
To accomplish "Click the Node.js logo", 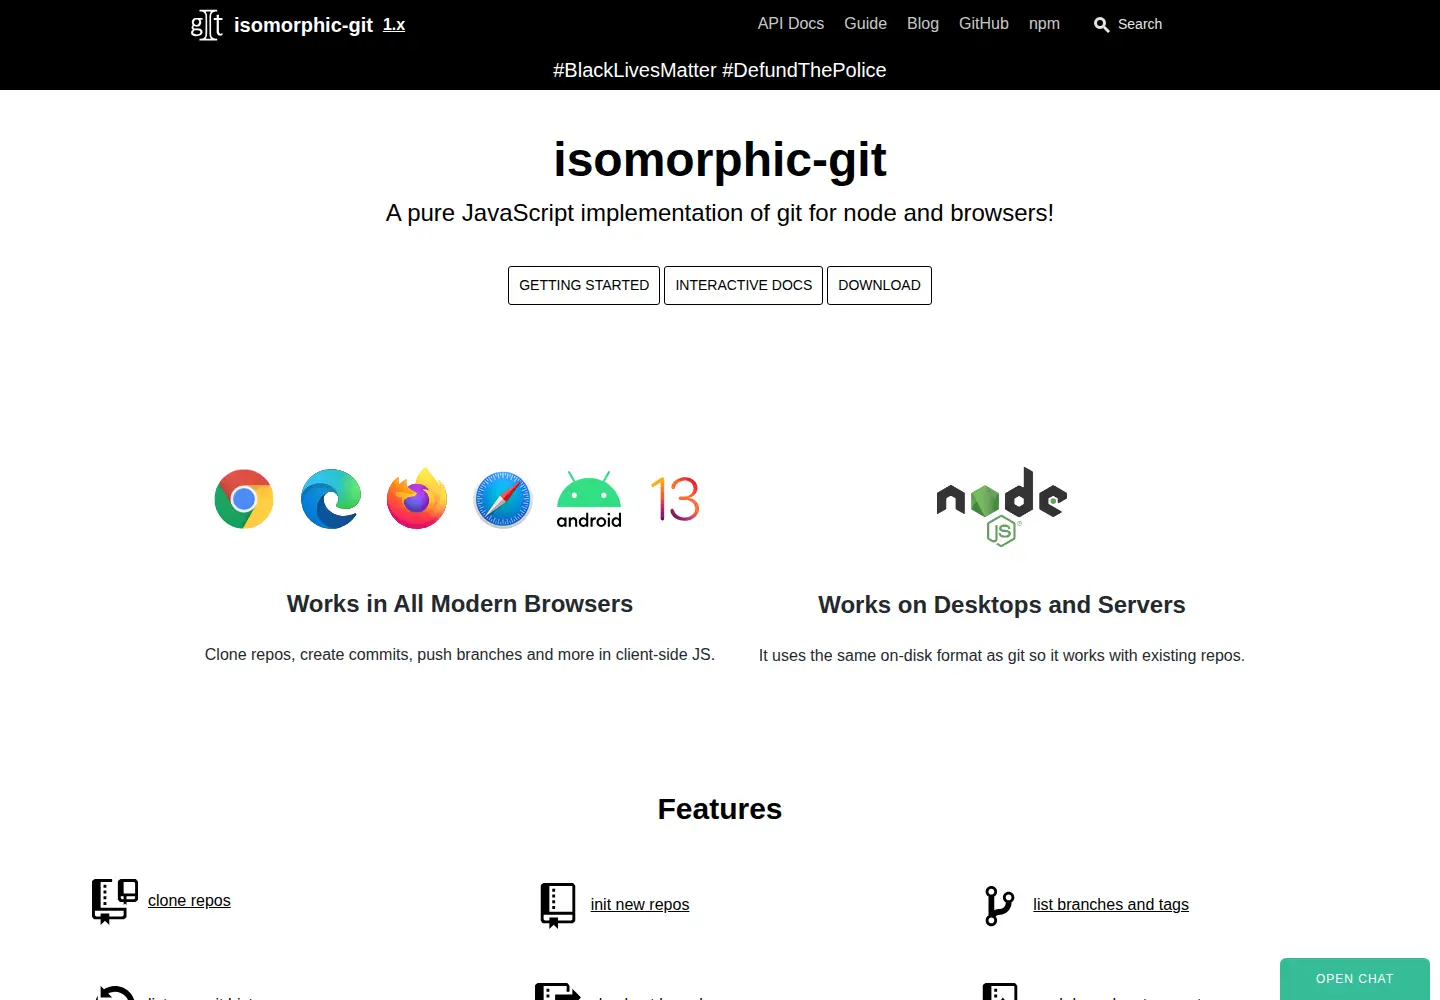I will [1002, 506].
